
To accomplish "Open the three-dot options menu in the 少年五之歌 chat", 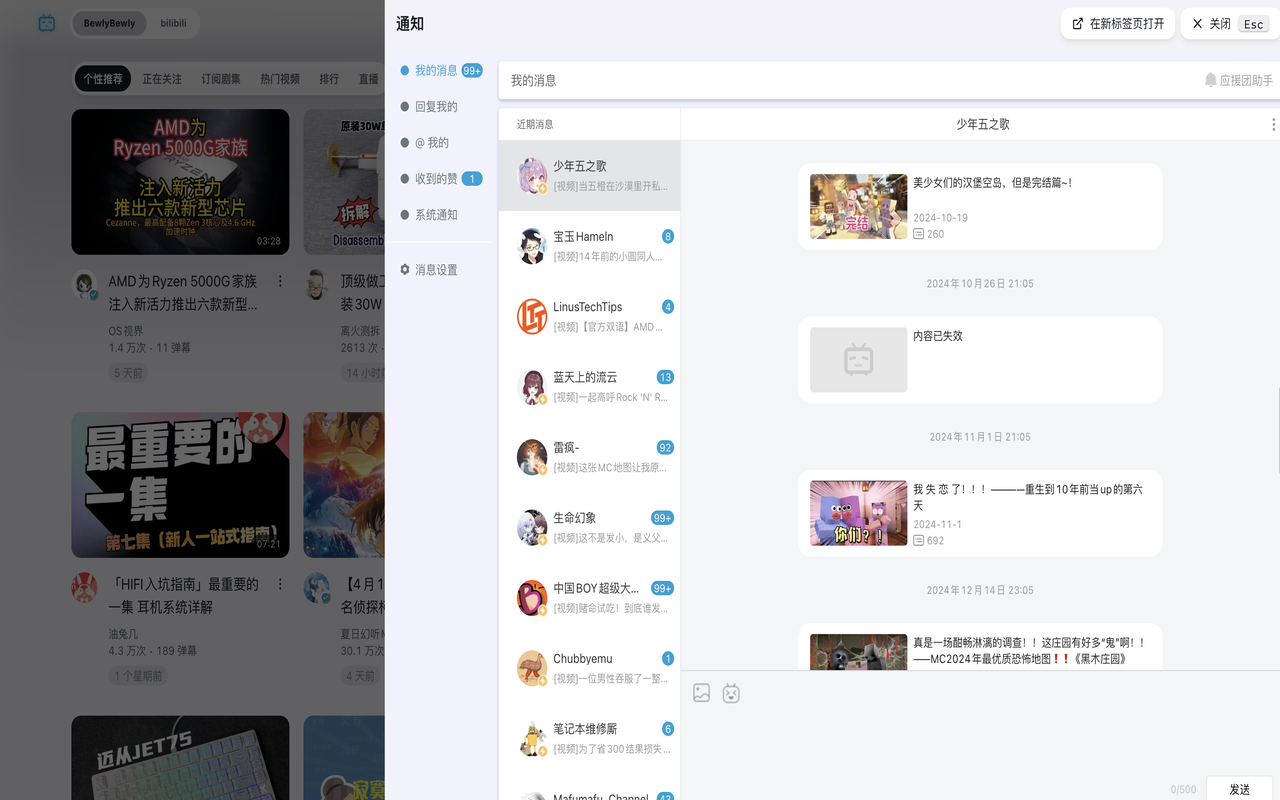I will point(1273,124).
